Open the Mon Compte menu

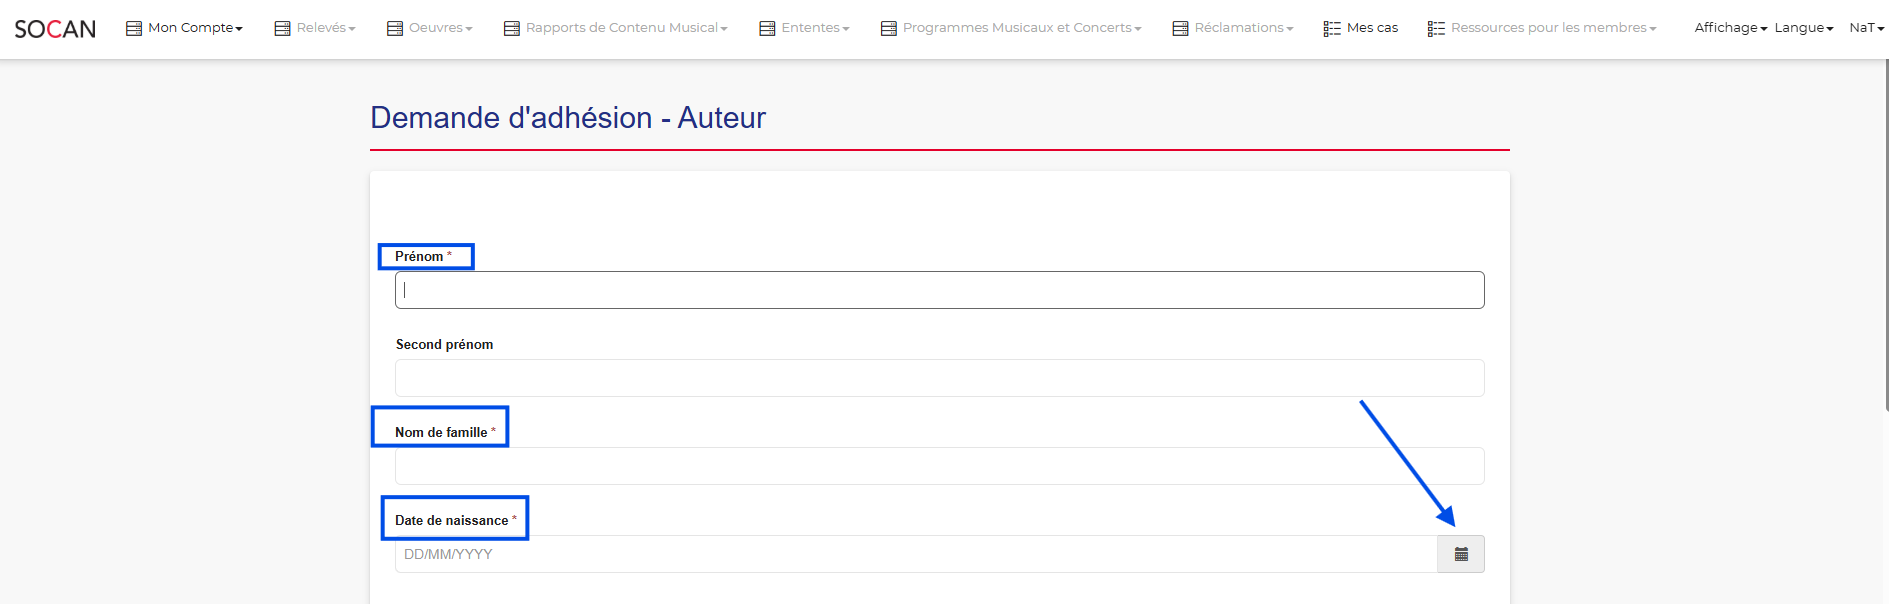pos(194,28)
